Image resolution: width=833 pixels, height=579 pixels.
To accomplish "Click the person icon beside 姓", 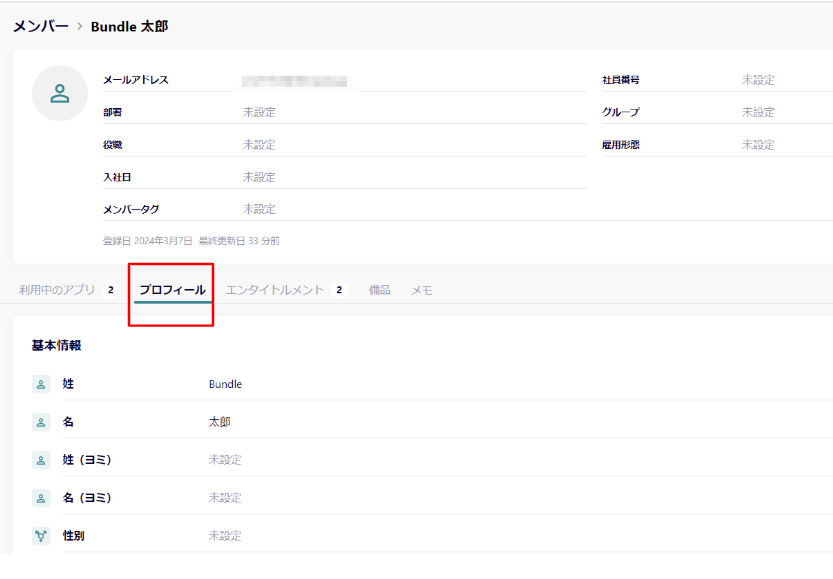I will (x=41, y=384).
